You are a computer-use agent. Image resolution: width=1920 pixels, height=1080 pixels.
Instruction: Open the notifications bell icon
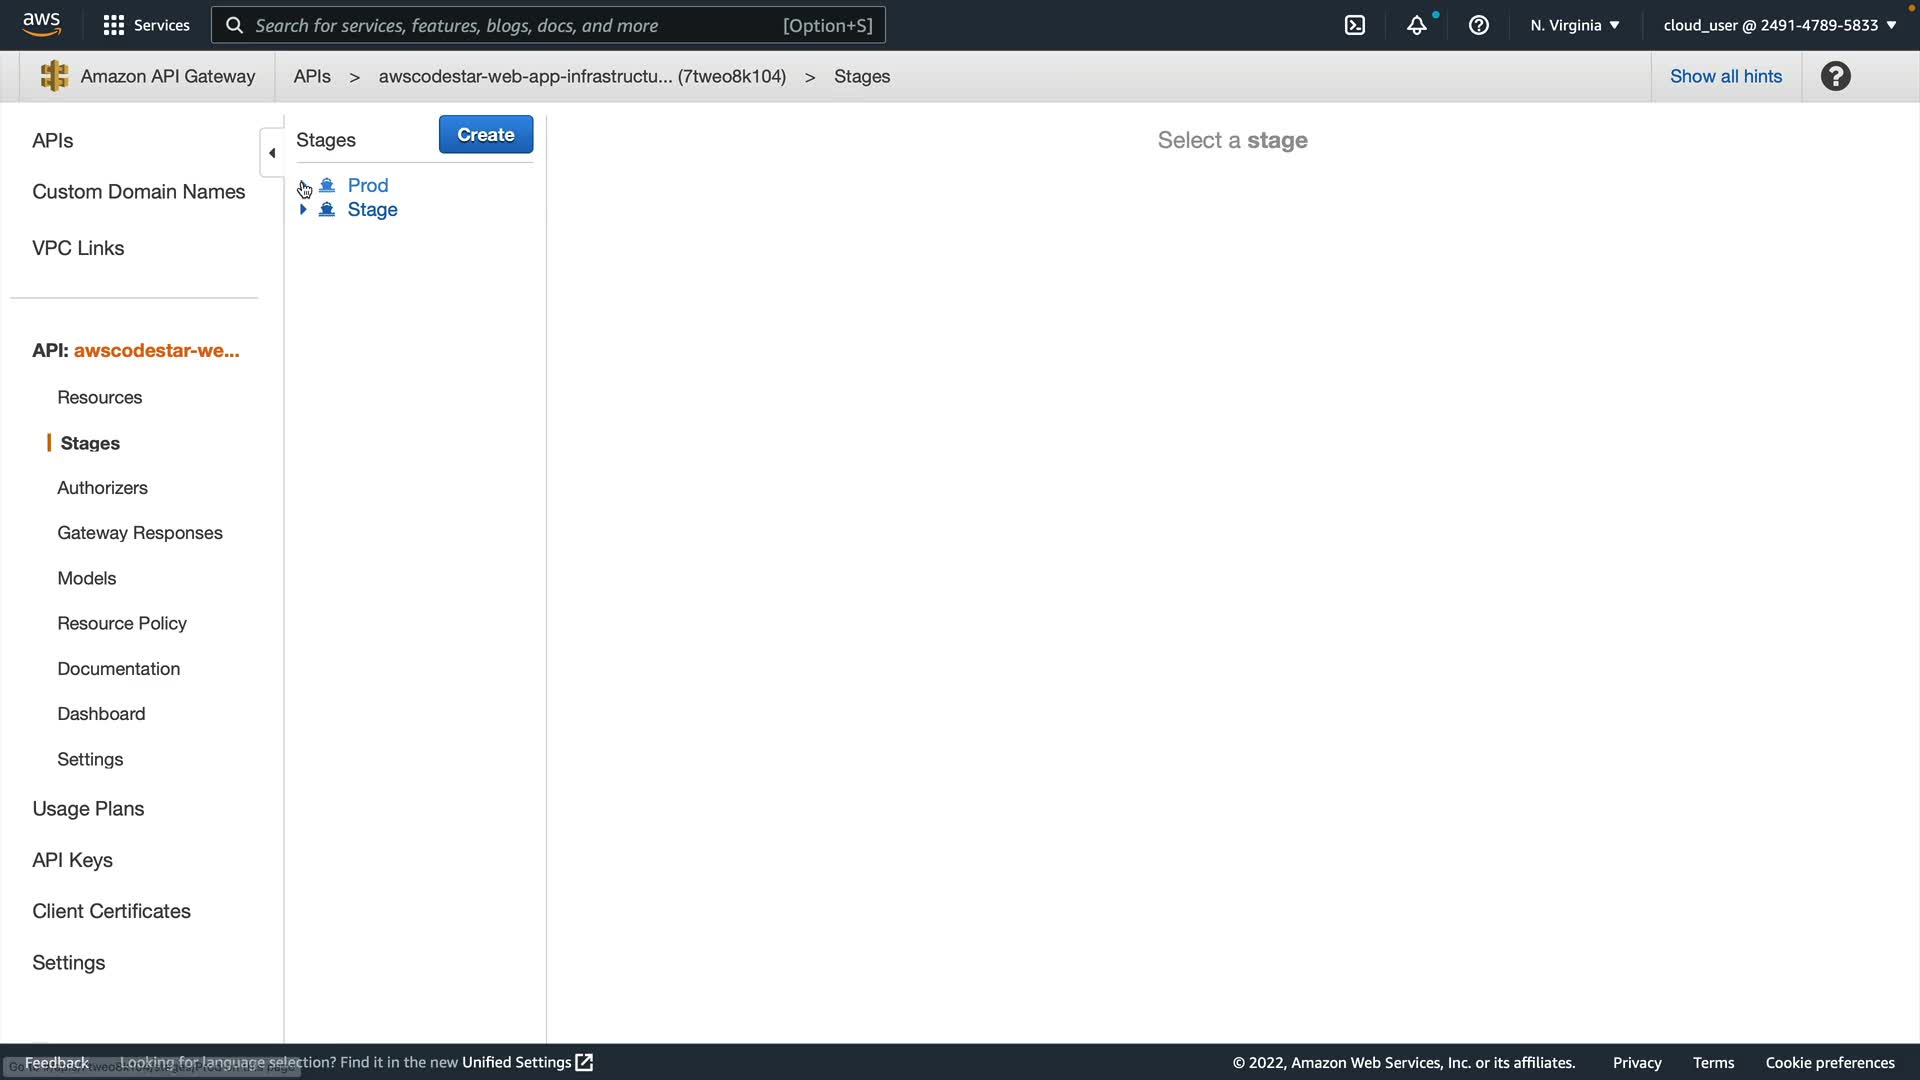click(x=1416, y=25)
